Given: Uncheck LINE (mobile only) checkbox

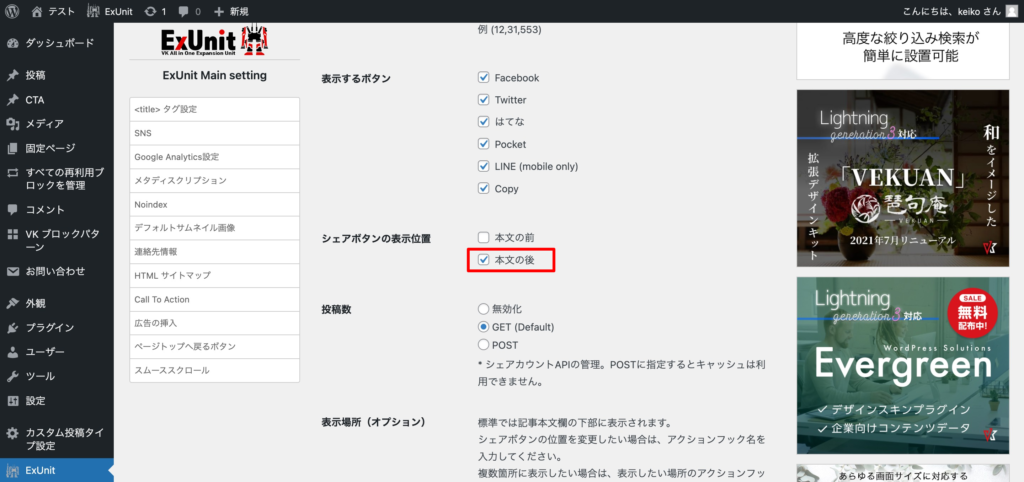Looking at the screenshot, I should (x=484, y=166).
